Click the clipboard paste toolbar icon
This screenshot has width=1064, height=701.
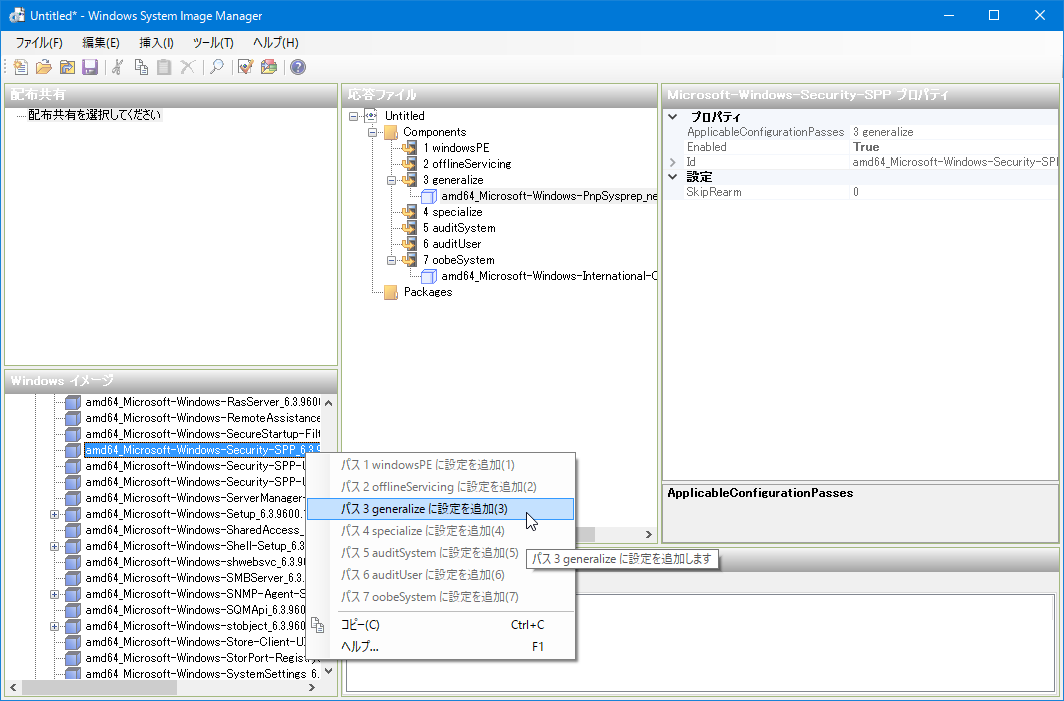tap(164, 67)
